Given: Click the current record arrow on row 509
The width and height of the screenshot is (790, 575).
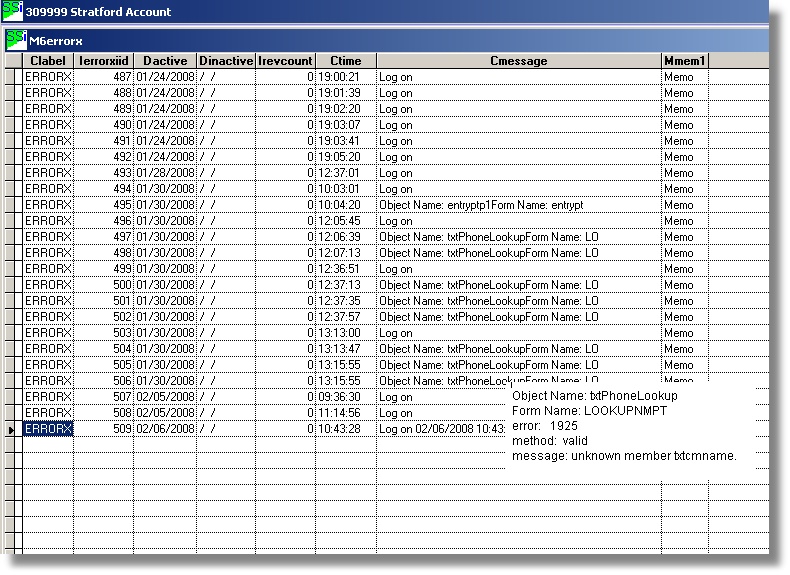Looking at the screenshot, I should pos(12,429).
